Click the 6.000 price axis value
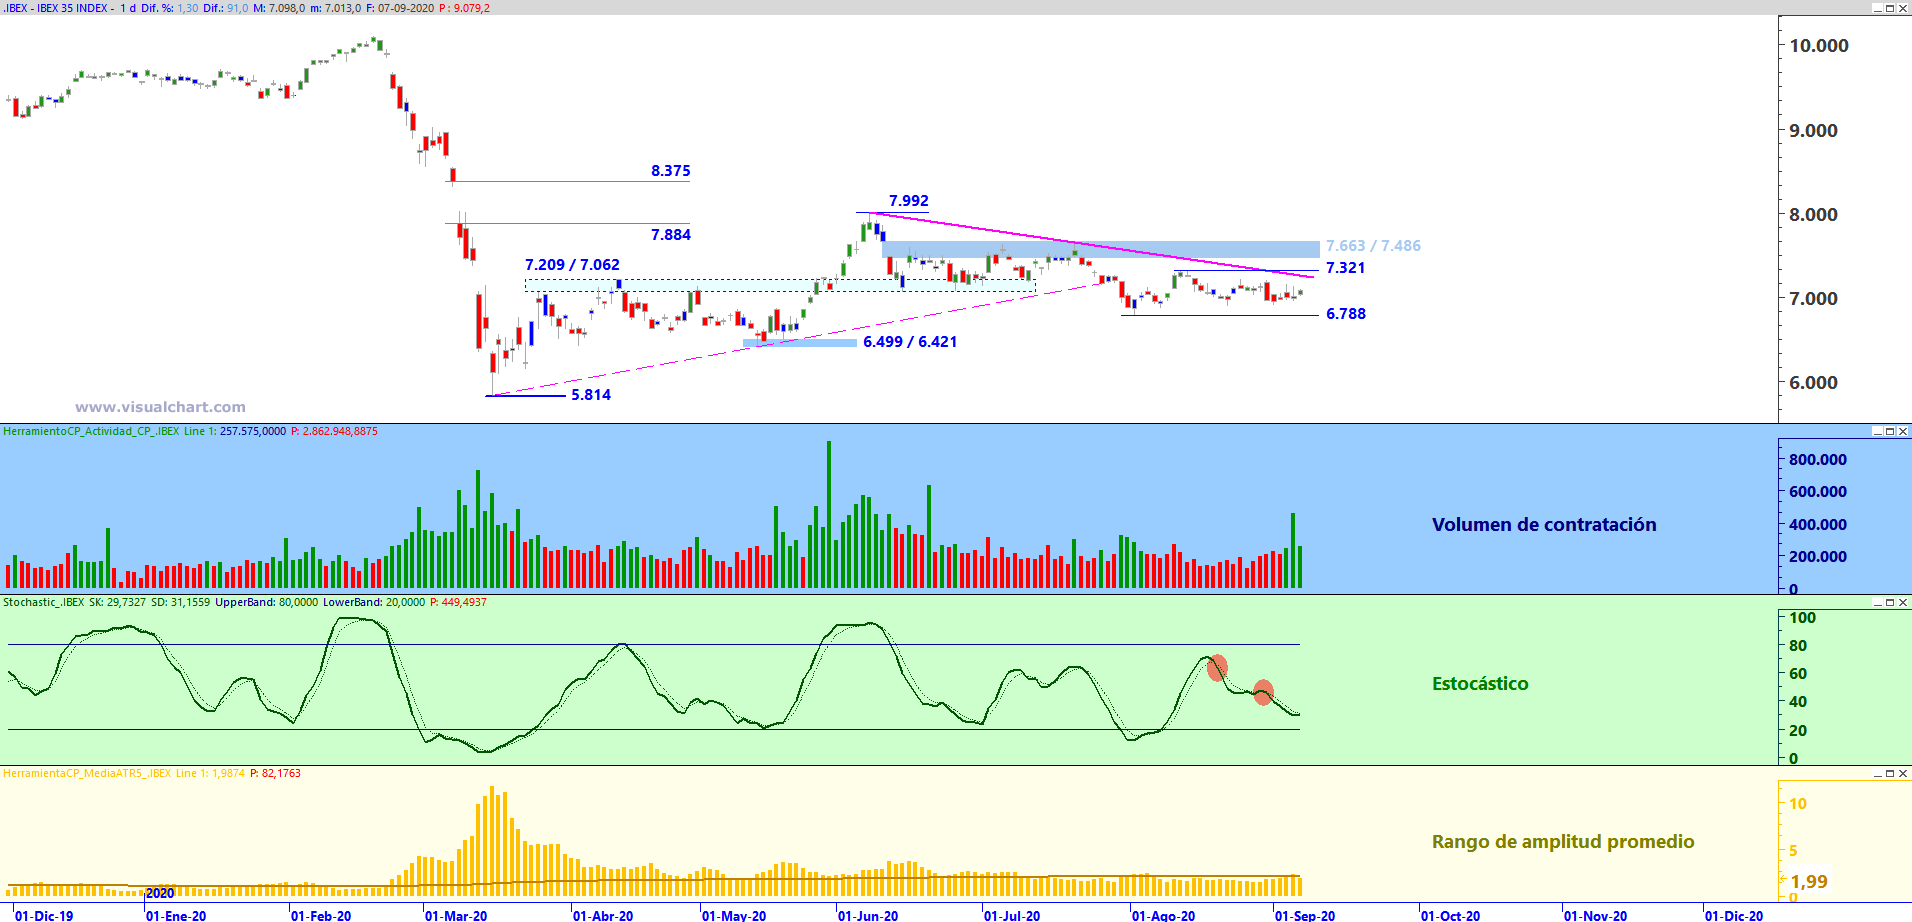 (1813, 383)
